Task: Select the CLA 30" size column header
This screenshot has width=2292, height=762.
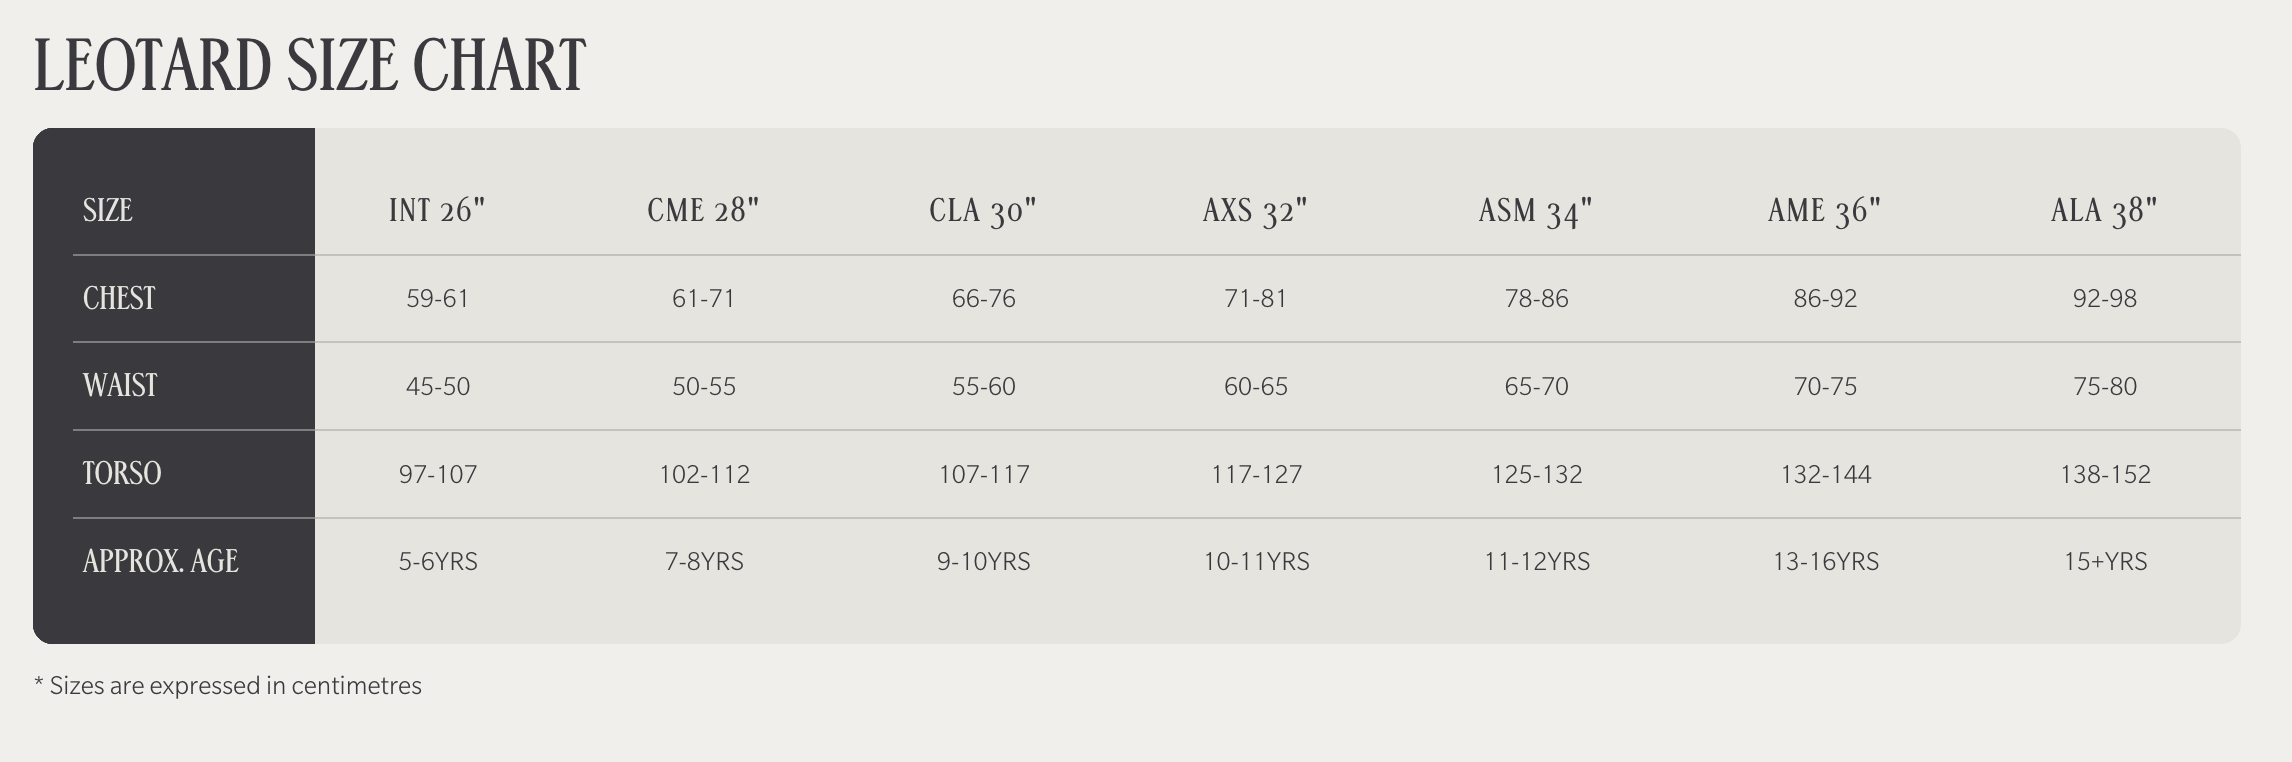Action: click(983, 210)
